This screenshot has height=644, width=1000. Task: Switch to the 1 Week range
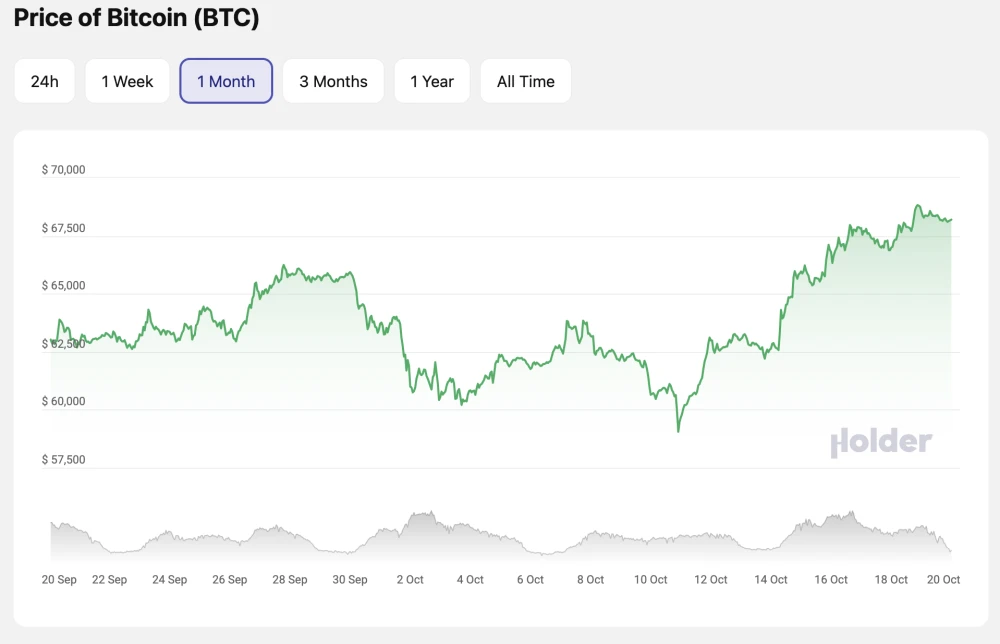point(127,81)
